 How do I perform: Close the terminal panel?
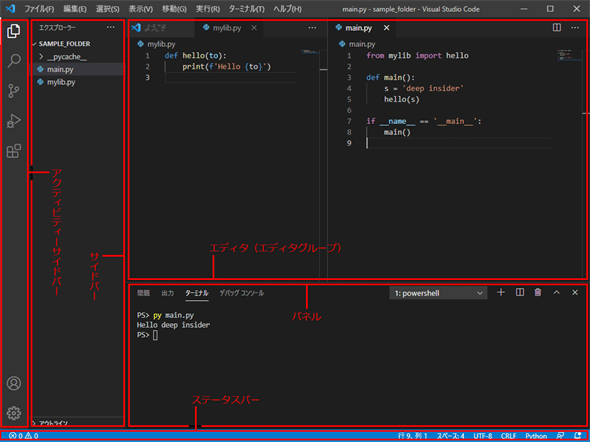click(x=575, y=292)
